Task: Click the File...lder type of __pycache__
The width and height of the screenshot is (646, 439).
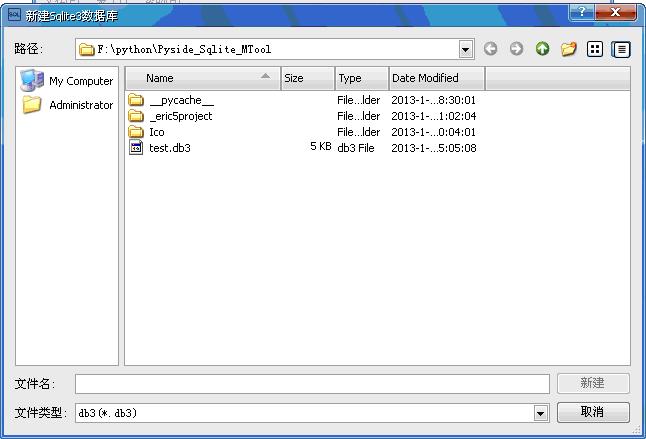Action: 358,100
